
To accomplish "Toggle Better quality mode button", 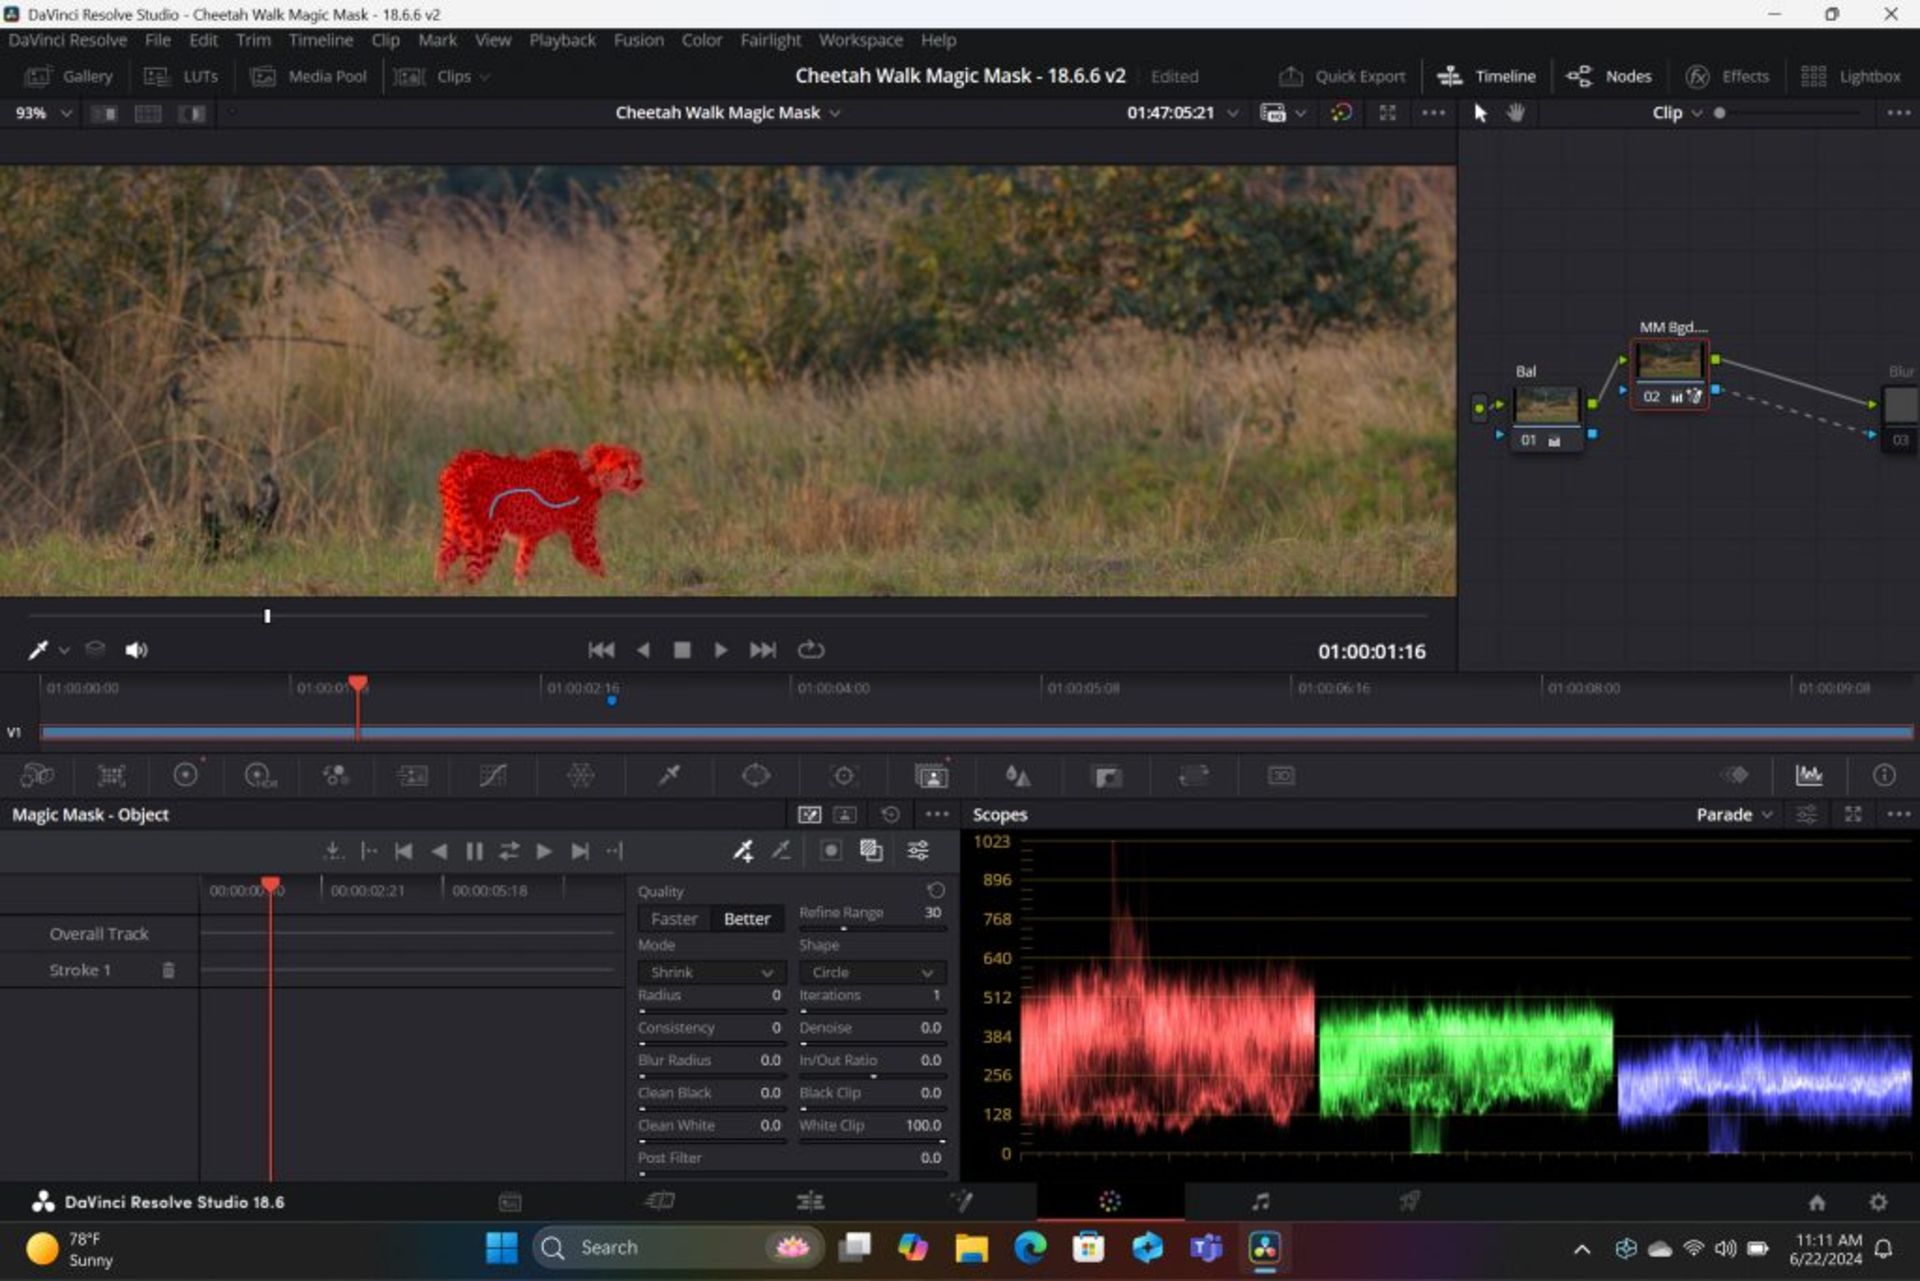I will click(745, 918).
